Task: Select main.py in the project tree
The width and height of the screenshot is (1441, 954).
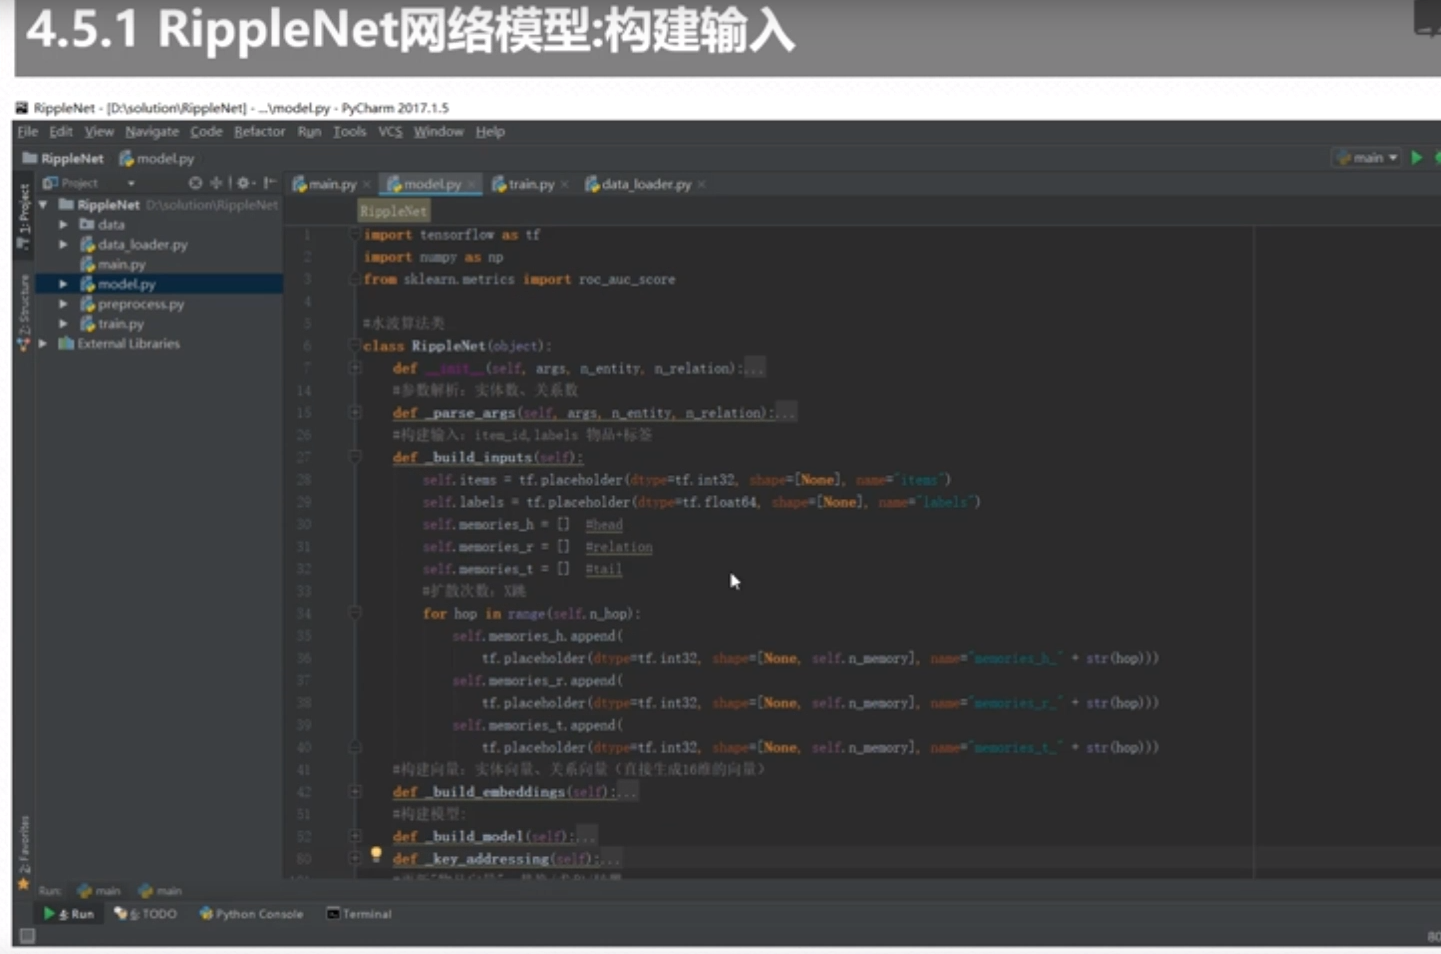Action: [121, 264]
